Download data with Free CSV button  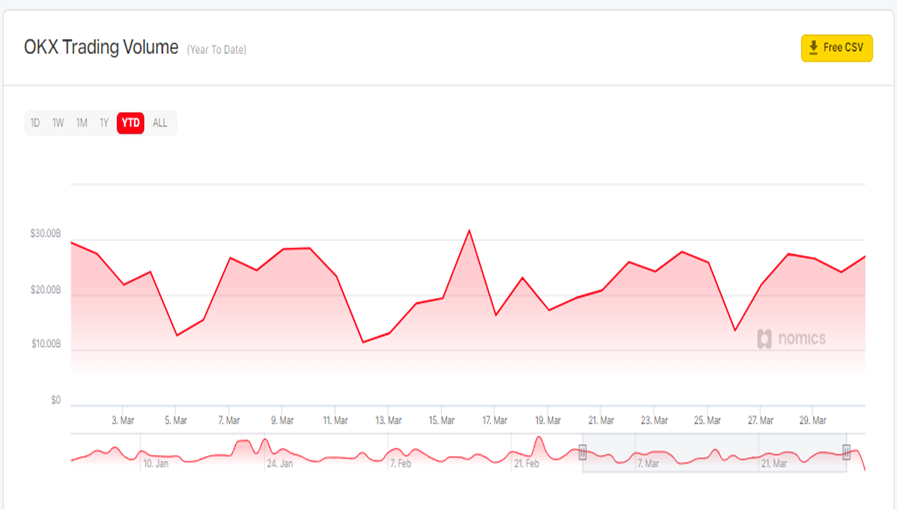click(836, 48)
